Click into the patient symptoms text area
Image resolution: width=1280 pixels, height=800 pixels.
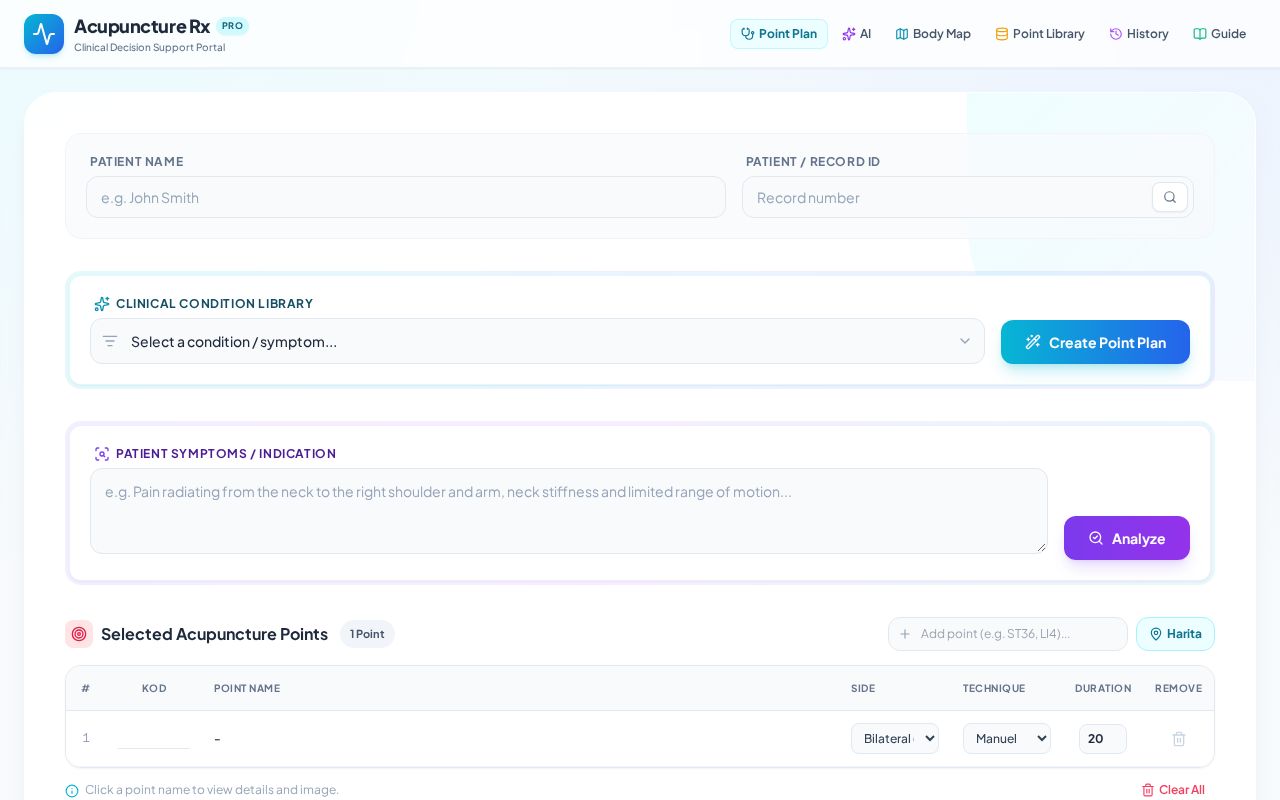[x=569, y=511]
